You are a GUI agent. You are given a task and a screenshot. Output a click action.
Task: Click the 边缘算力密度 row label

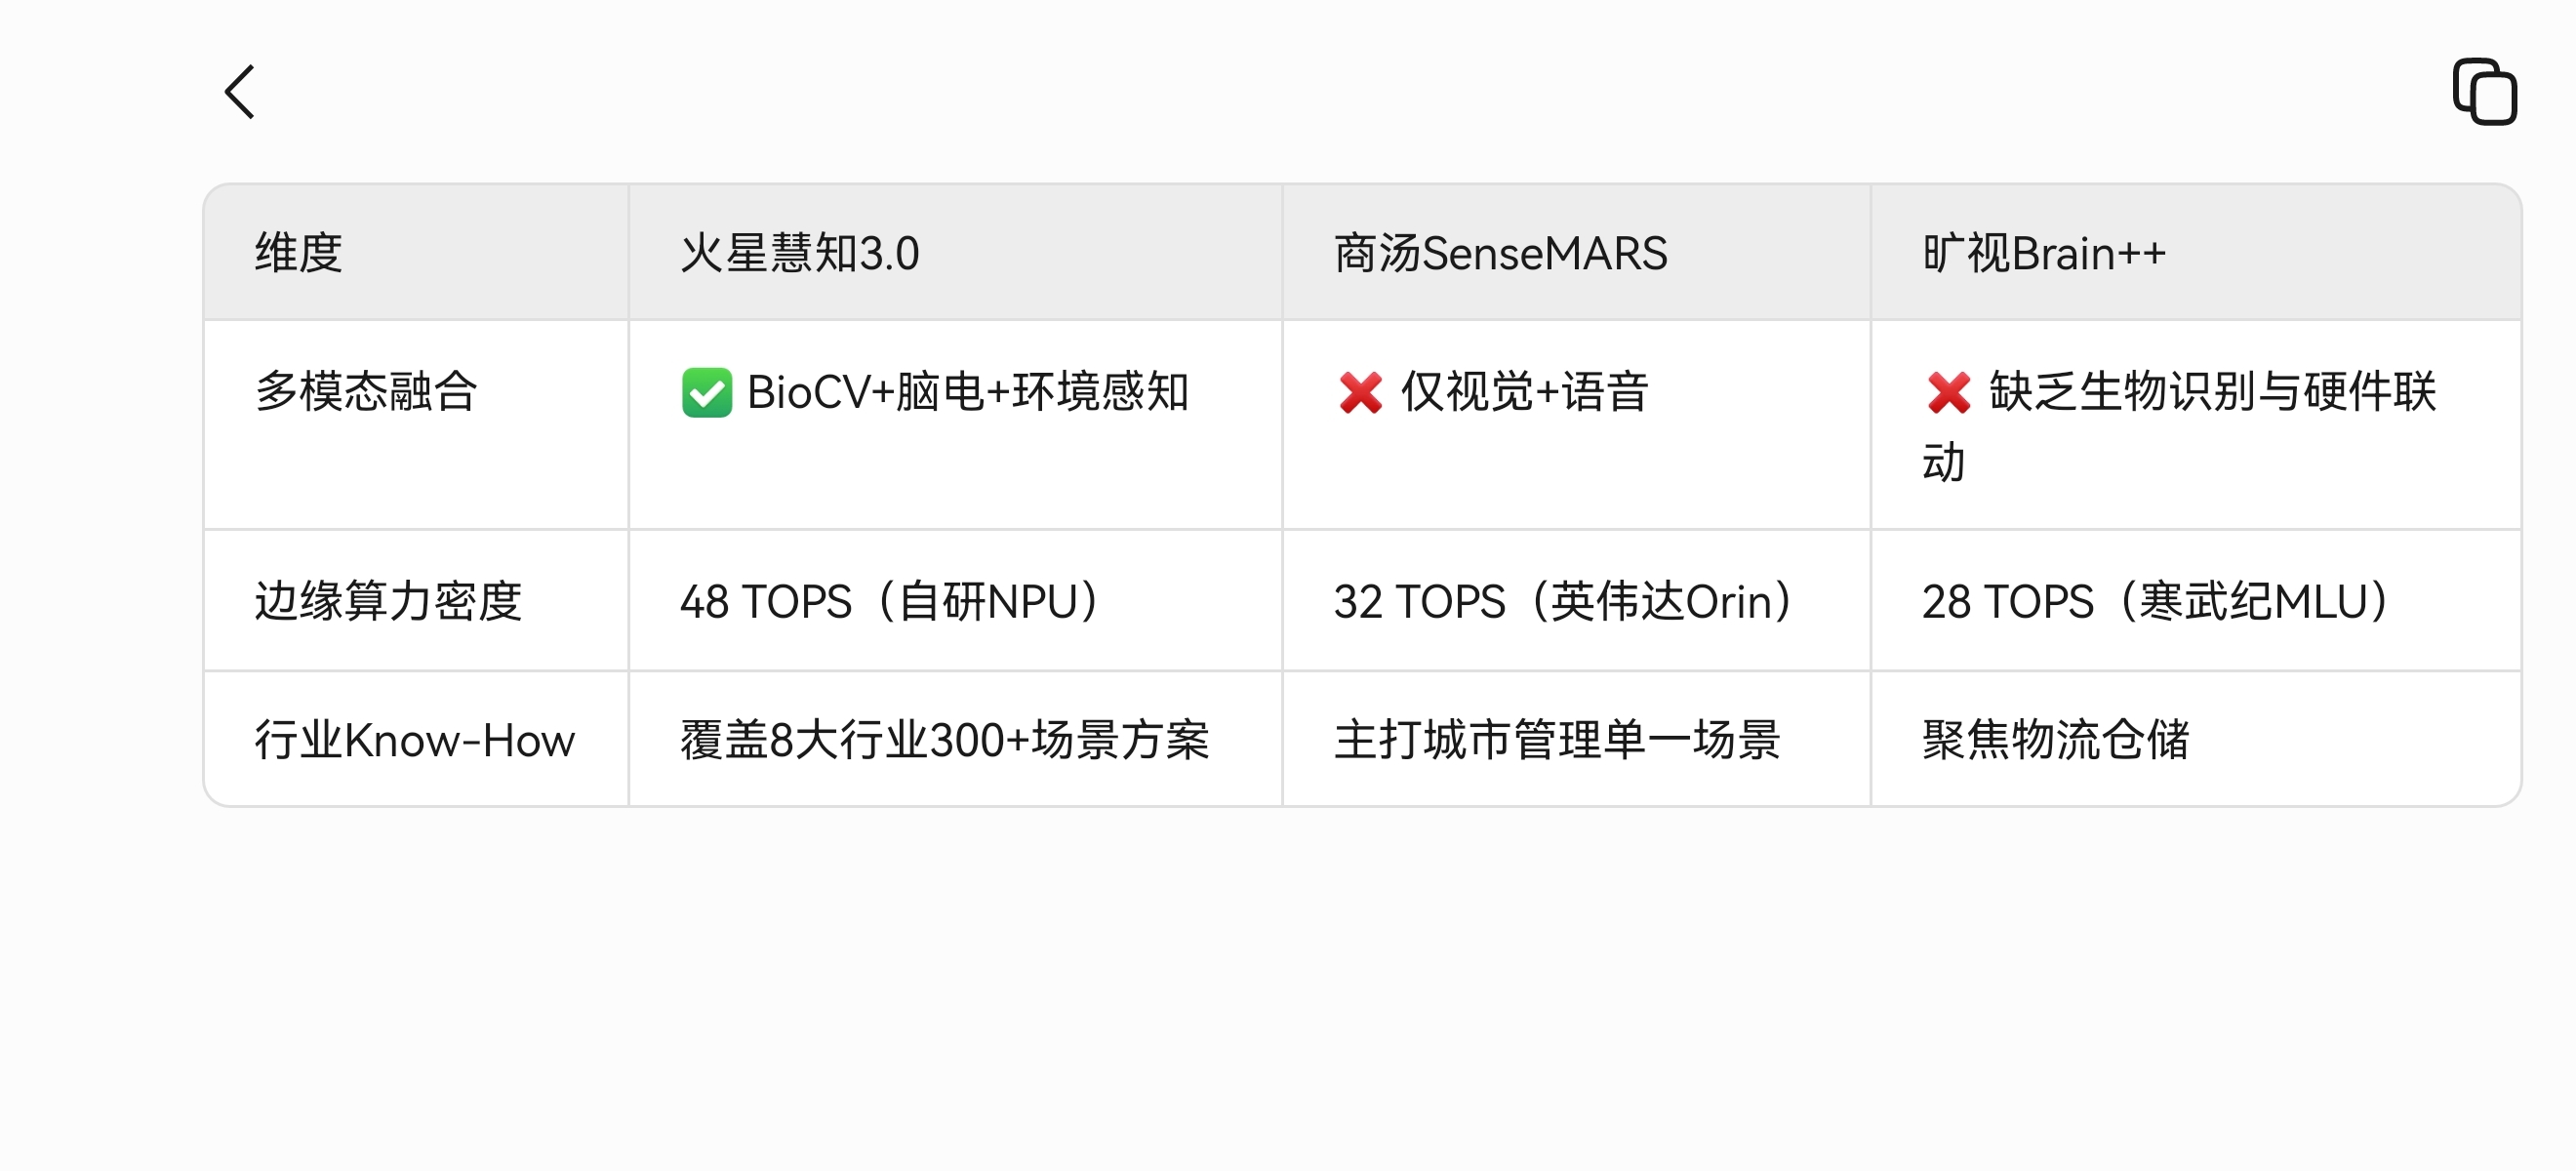388,601
